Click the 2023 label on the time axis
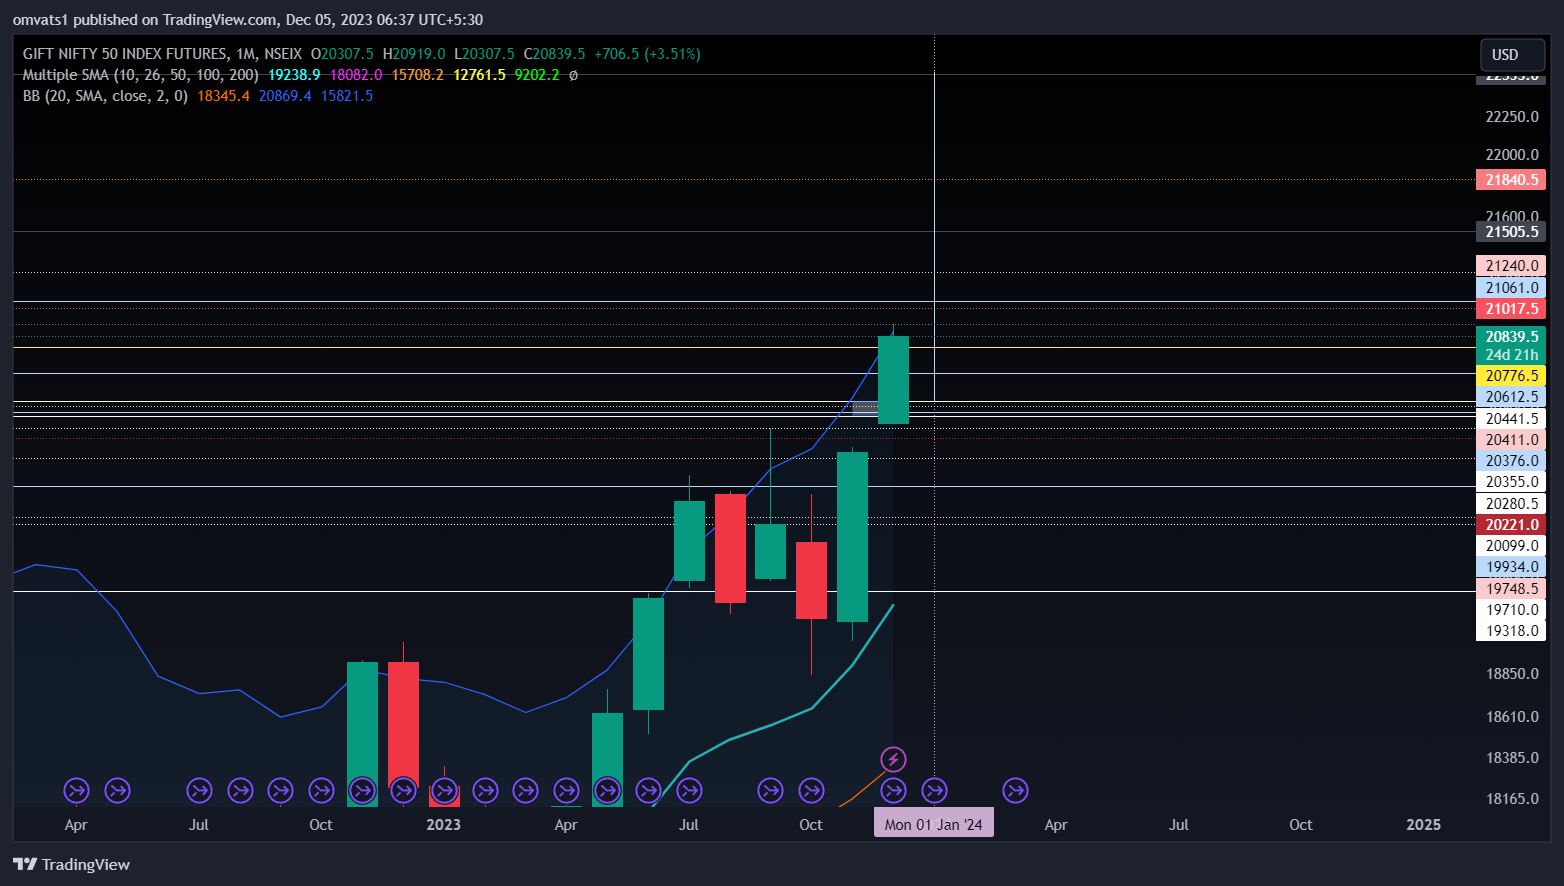This screenshot has height=886, width=1564. tap(444, 825)
